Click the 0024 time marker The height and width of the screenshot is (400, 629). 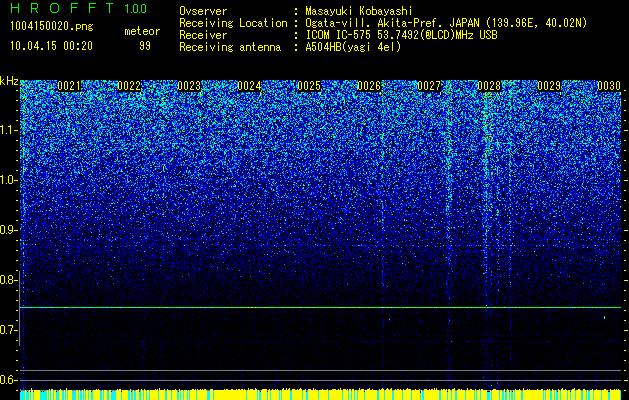(249, 86)
